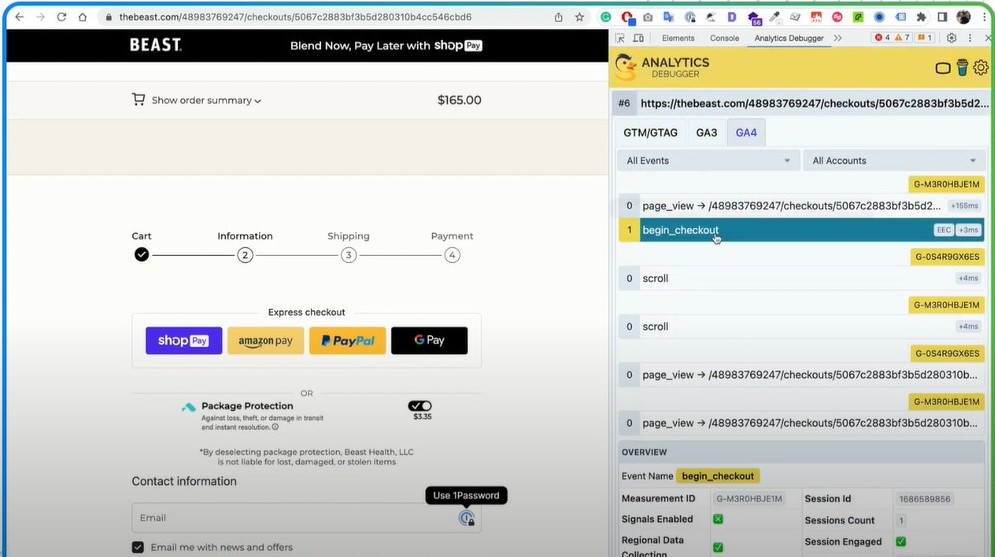Pay with Amazon Pay button
The width and height of the screenshot is (995, 557).
click(x=265, y=341)
